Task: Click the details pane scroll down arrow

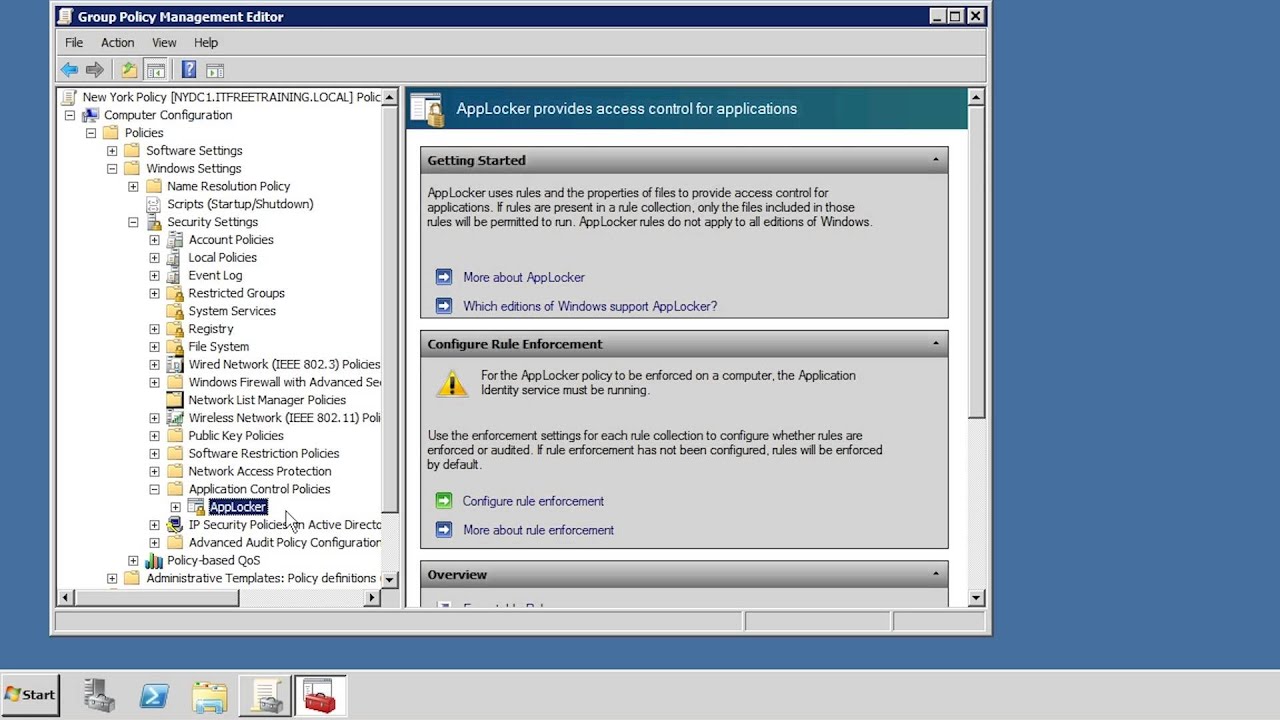Action: tap(976, 598)
